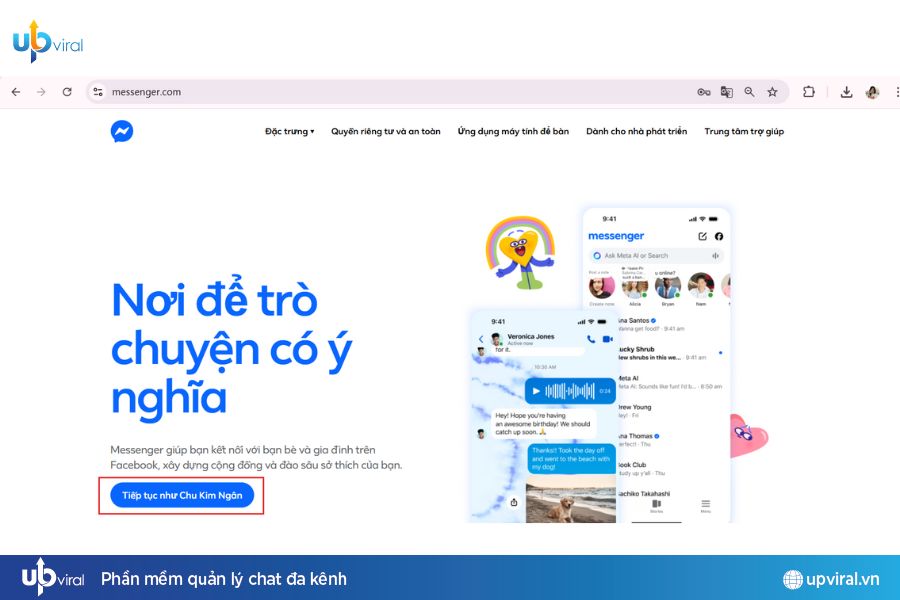This screenshot has height=600, width=900.
Task: Click the Facebook icon in phone mockup header
Action: 719,236
